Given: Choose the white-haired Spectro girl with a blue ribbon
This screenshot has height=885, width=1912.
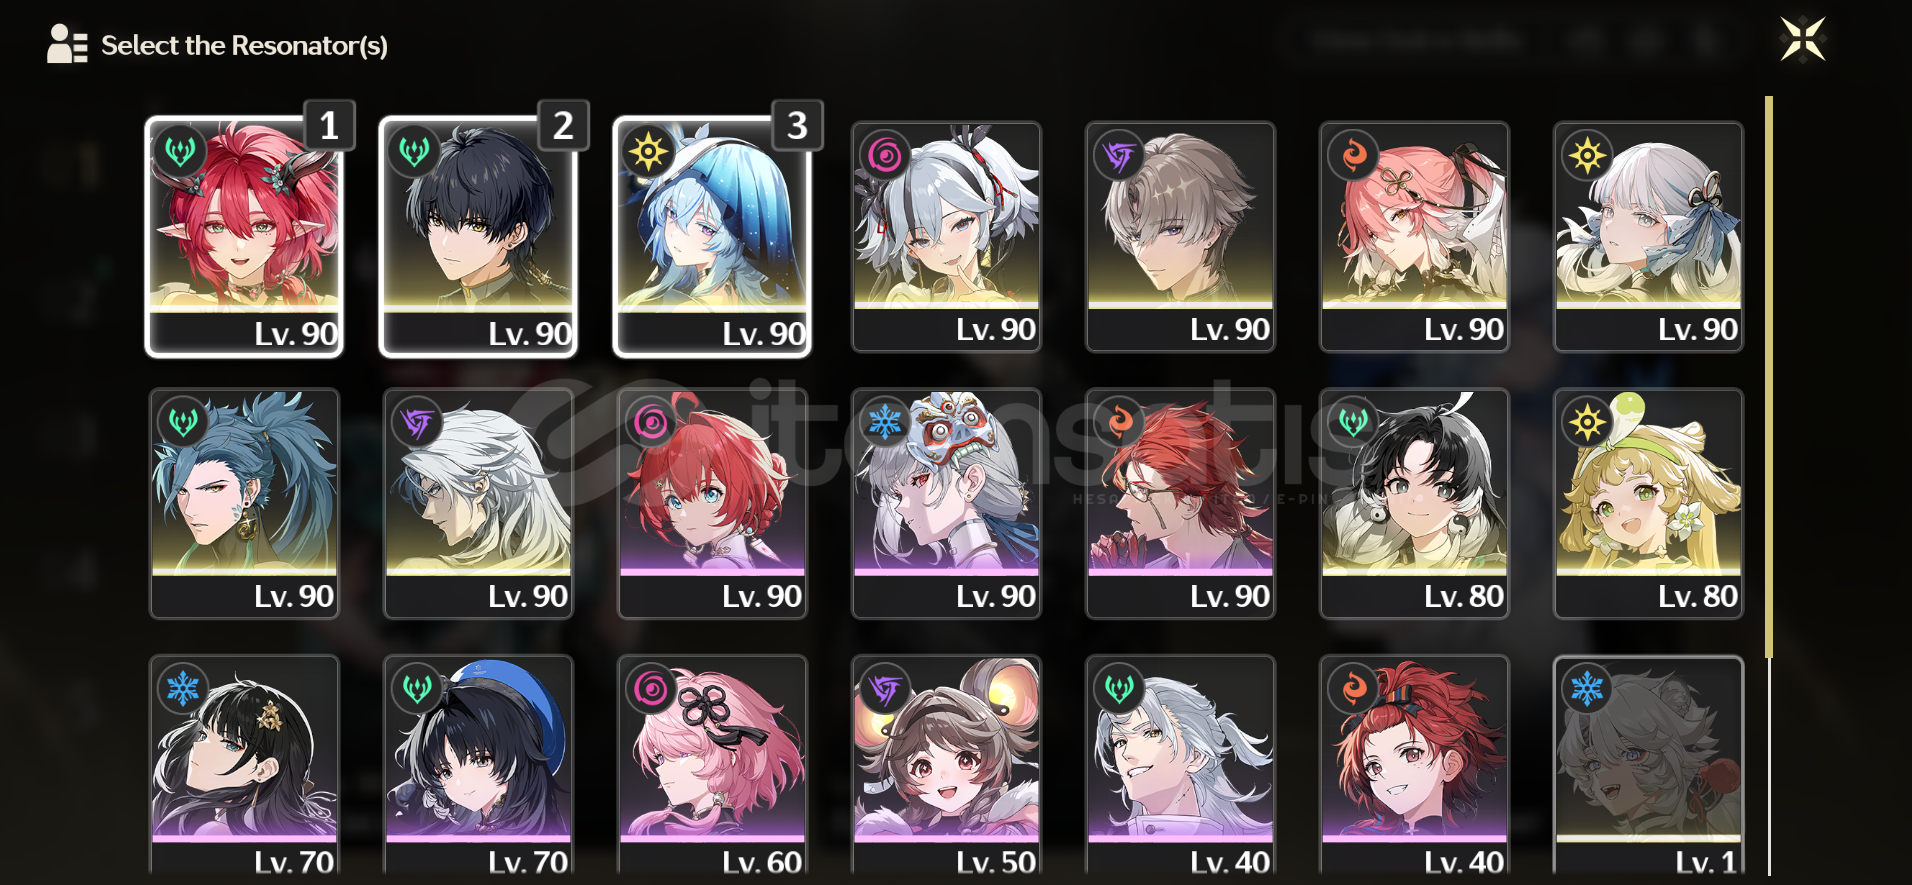Looking at the screenshot, I should [1648, 237].
